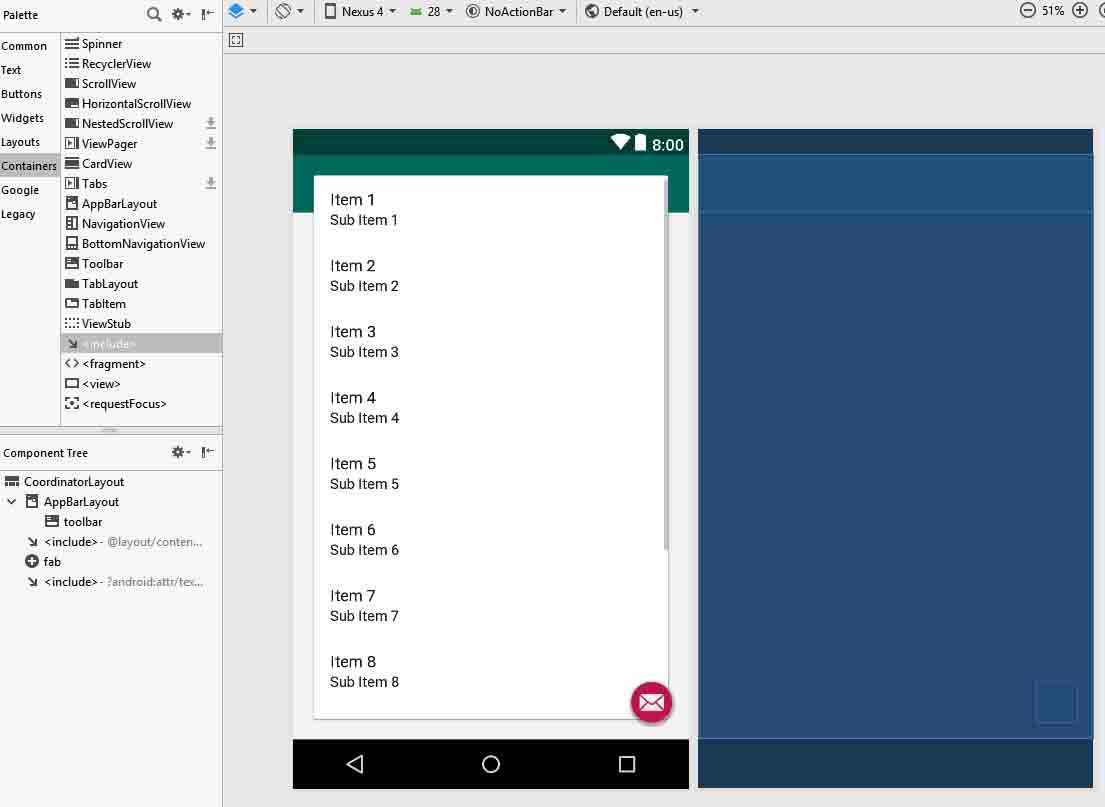Download the ViewPager dependency icon
Screen dimensions: 1105x807
(x=211, y=144)
